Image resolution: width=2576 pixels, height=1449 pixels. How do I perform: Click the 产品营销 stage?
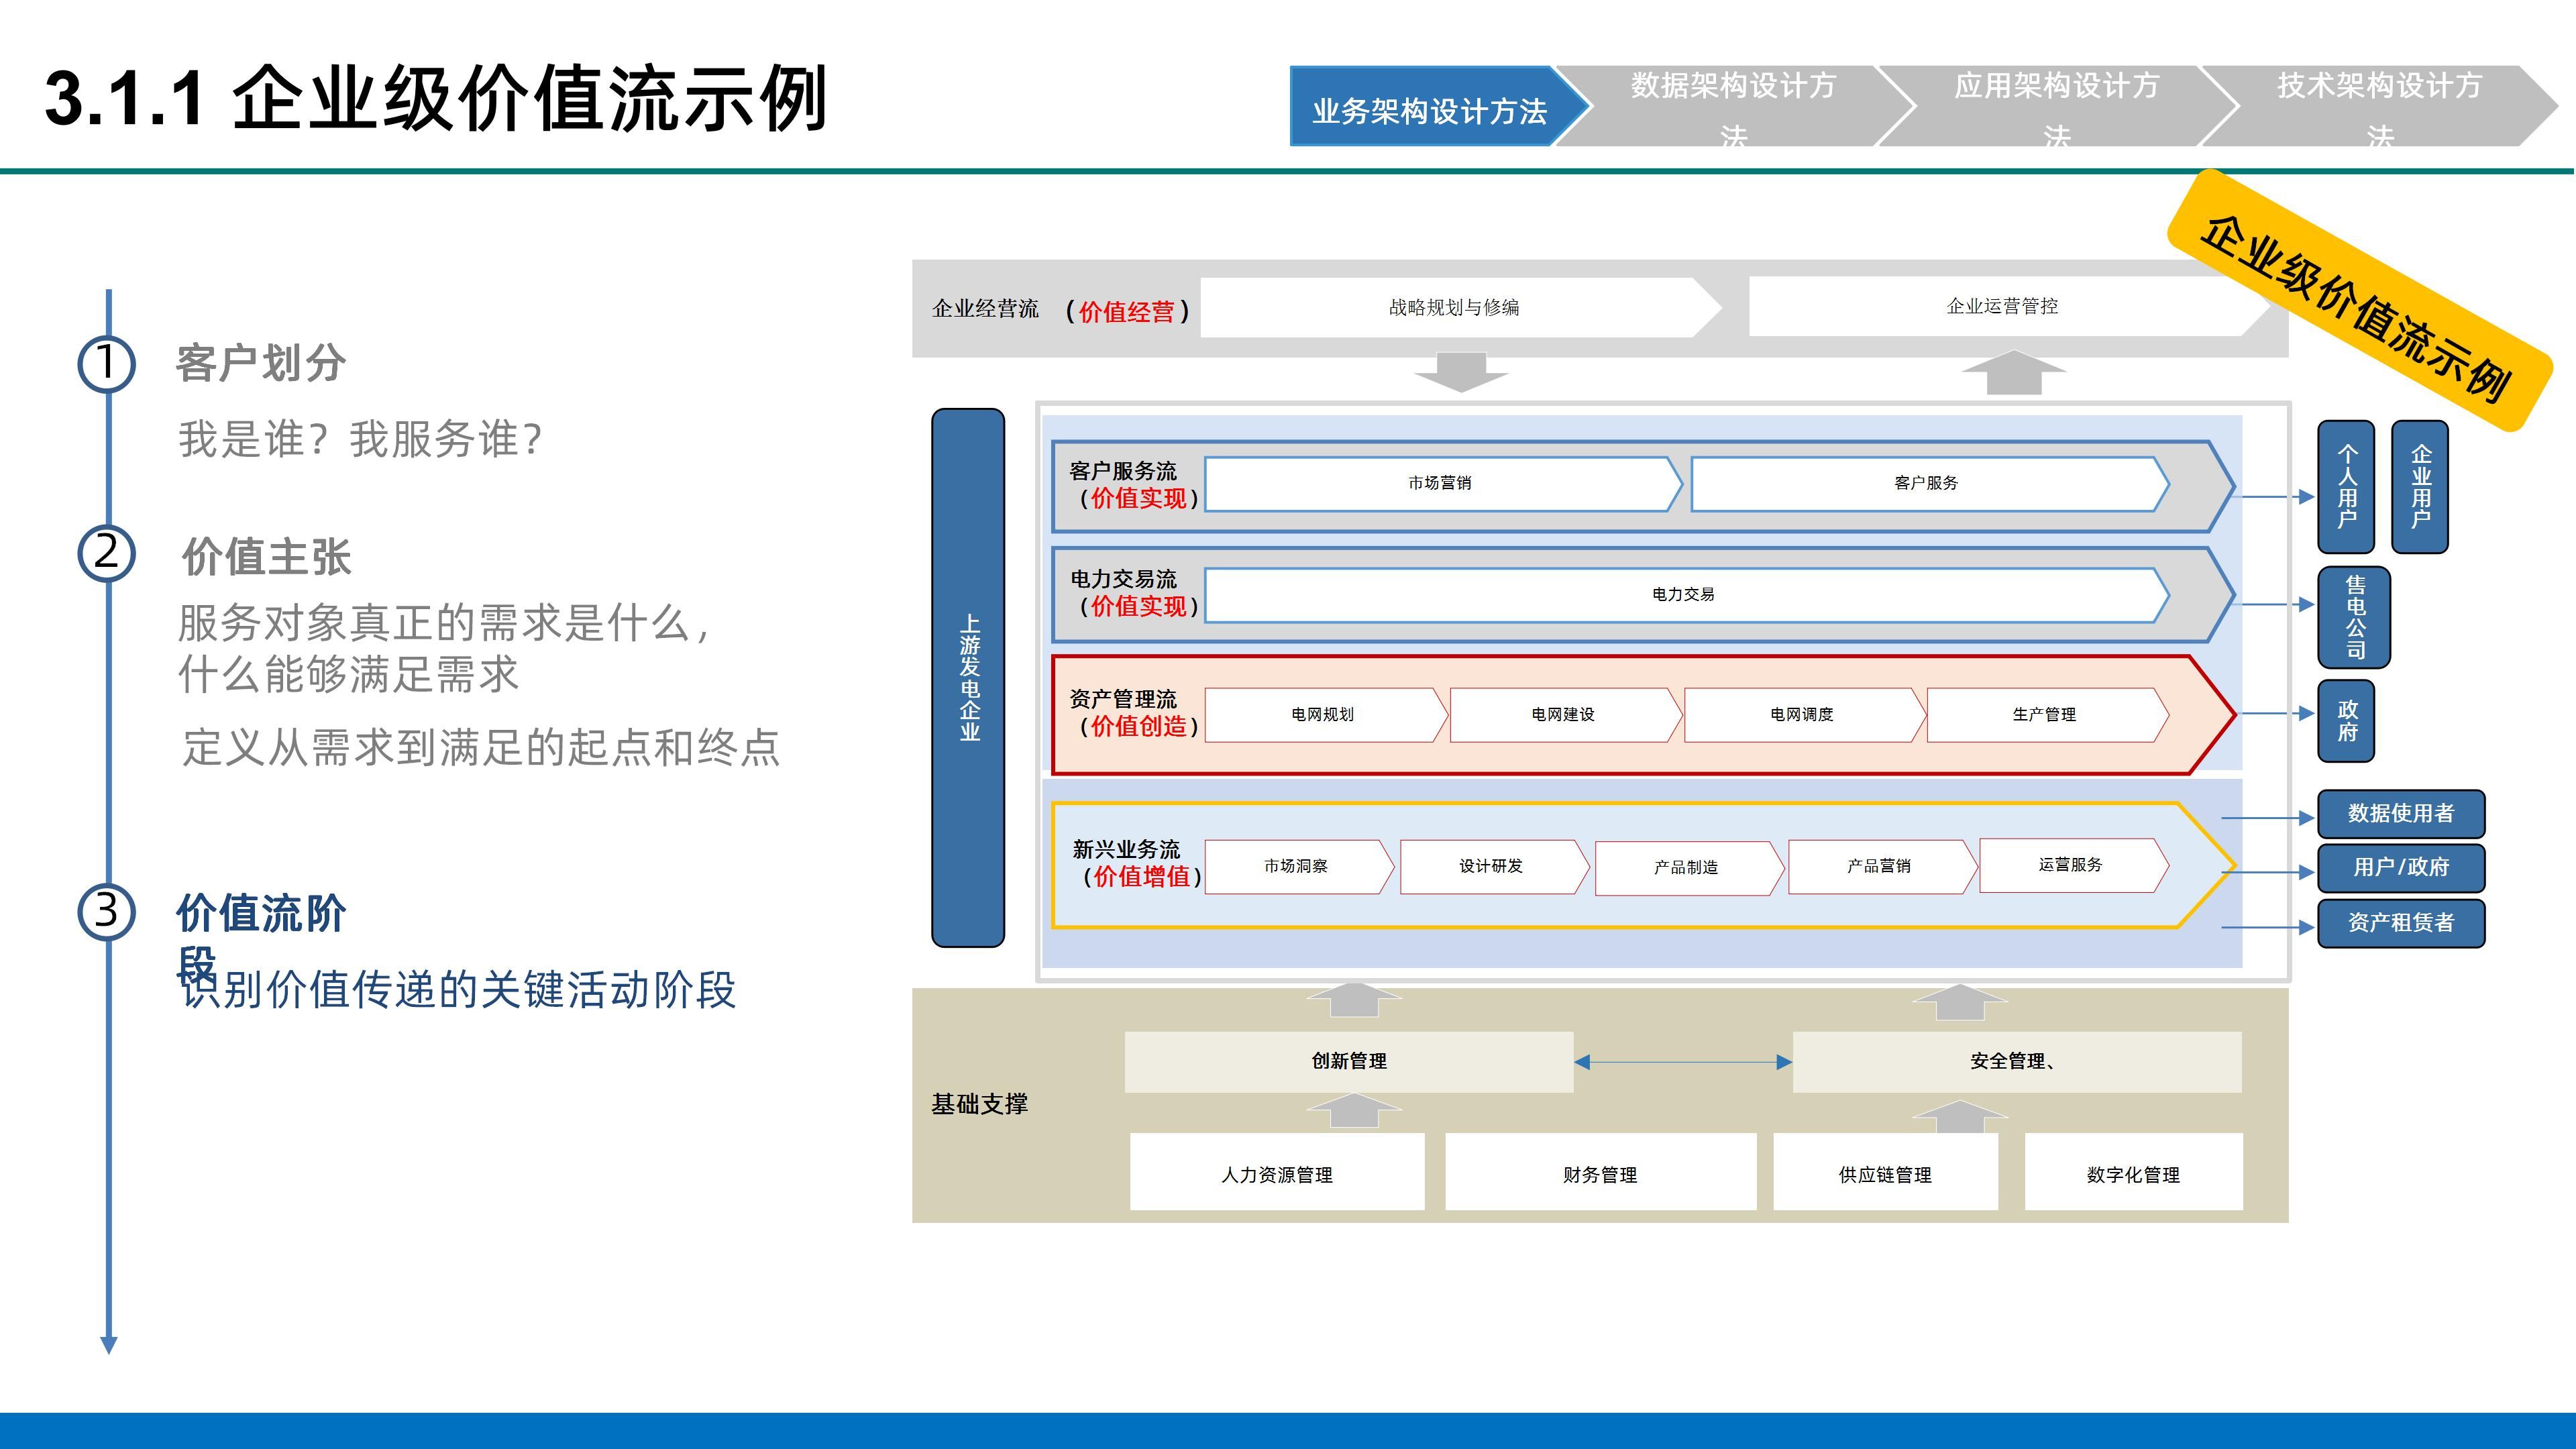click(1882, 866)
